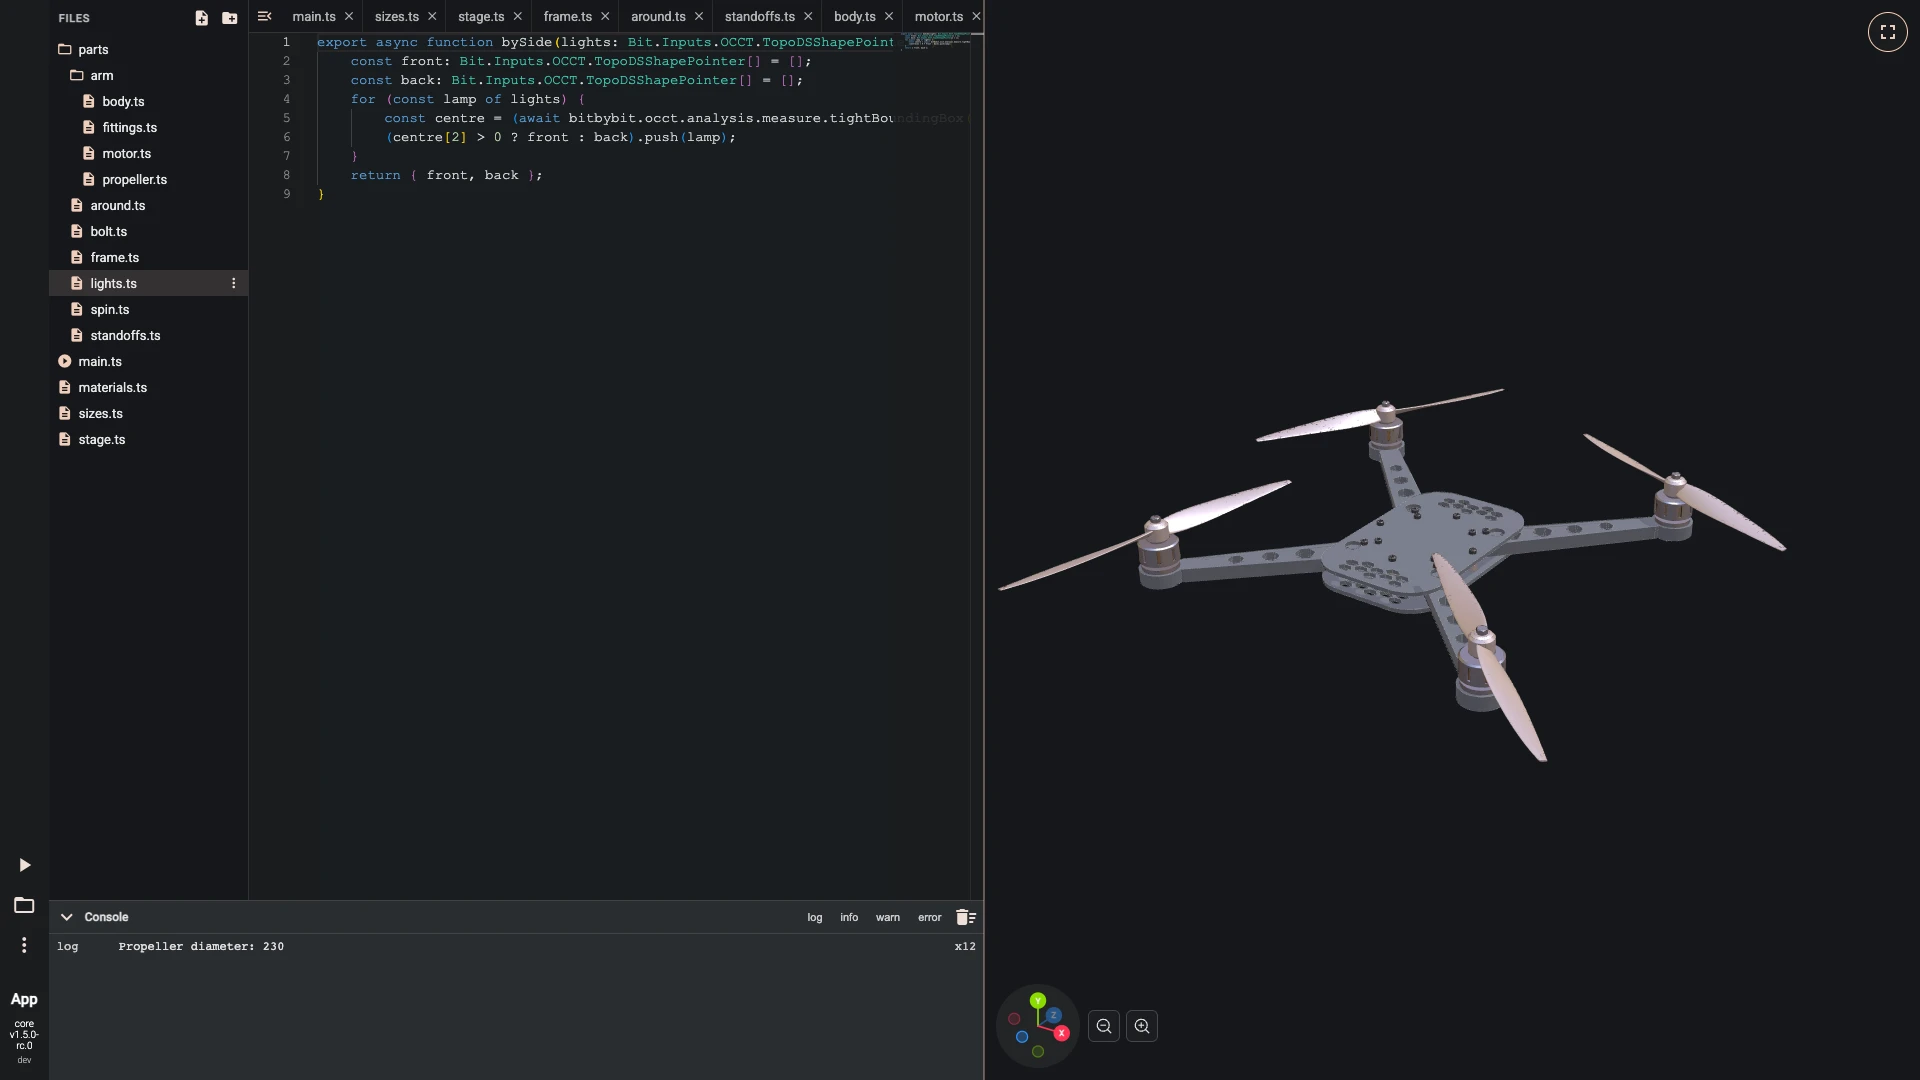Screen dimensions: 1920x1080
Task: Close the sizes.ts tab
Action: [432, 17]
